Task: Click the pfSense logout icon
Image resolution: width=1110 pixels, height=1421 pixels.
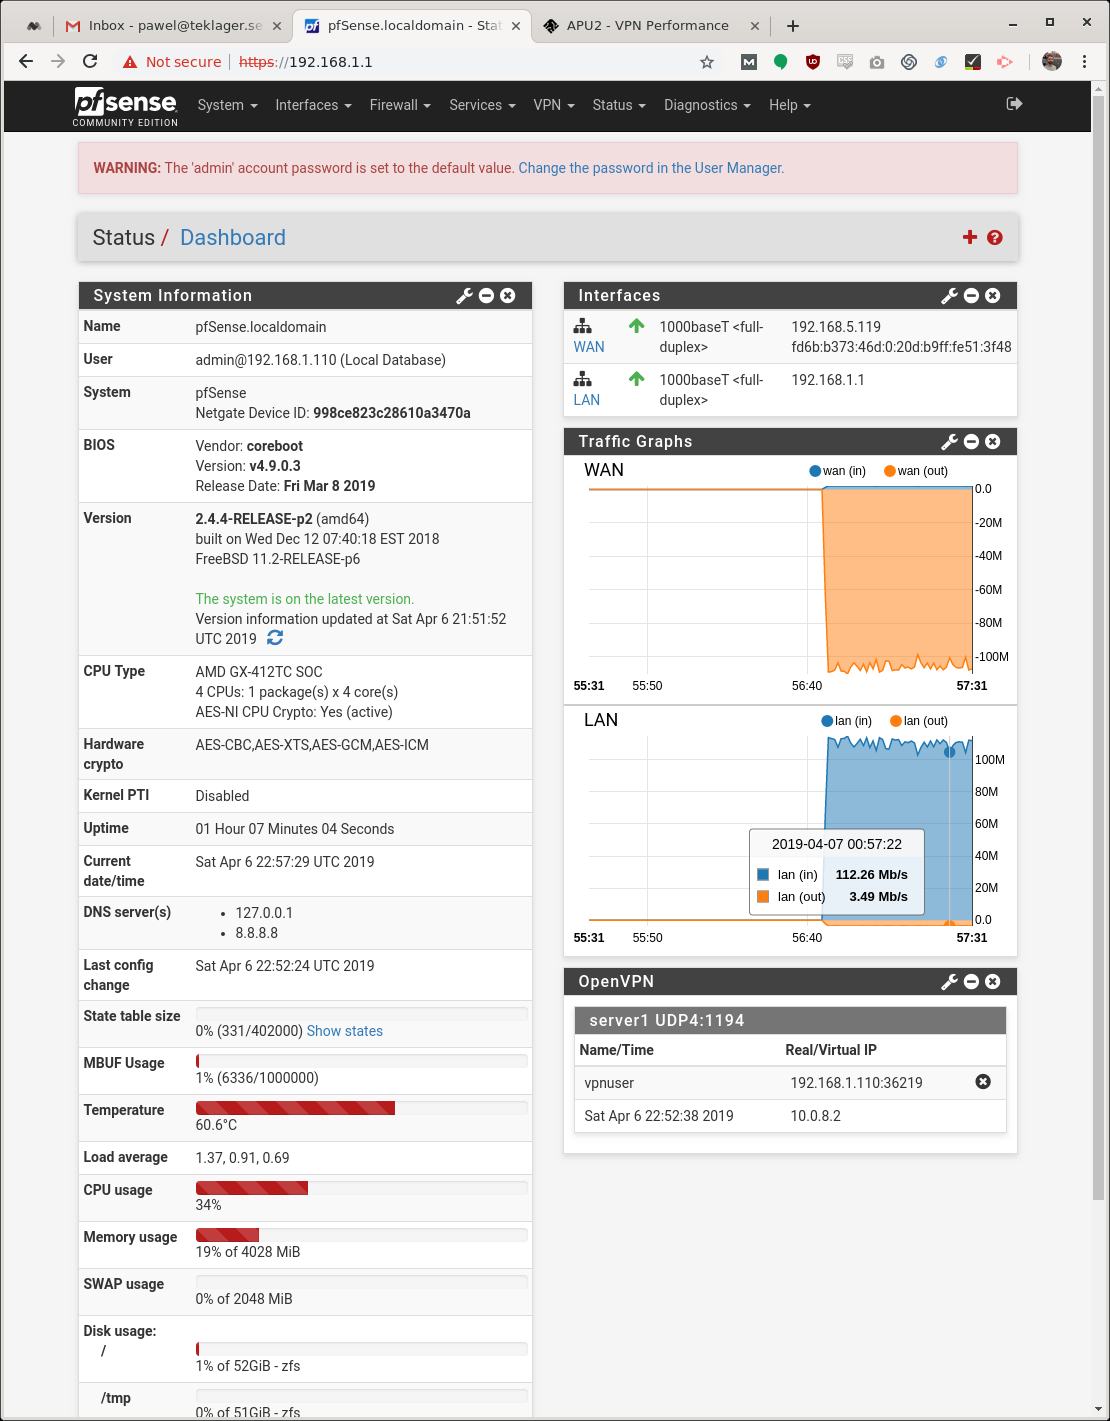Action: pyautogui.click(x=1014, y=104)
